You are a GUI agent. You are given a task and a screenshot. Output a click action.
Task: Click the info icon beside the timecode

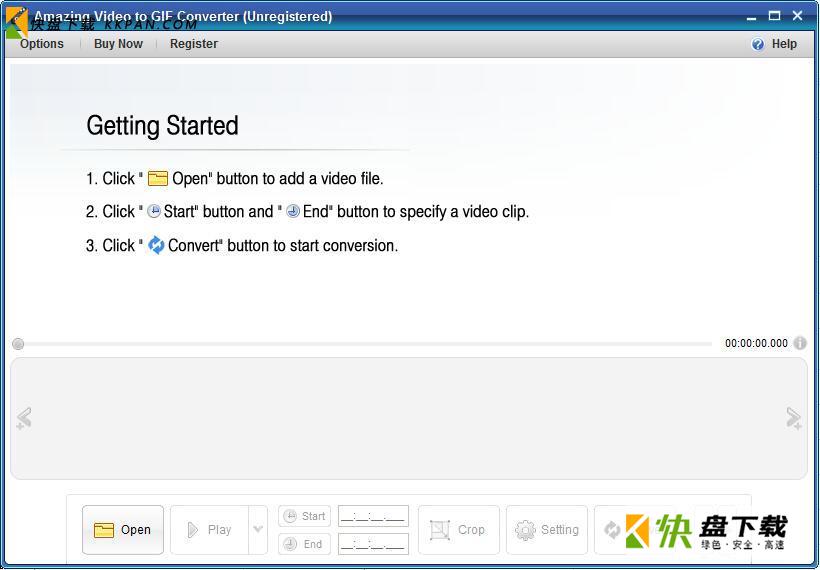click(x=800, y=343)
